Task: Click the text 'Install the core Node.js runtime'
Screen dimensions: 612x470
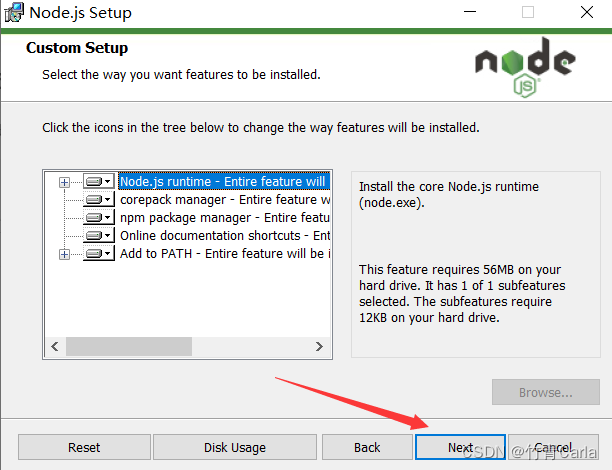Action: pos(449,187)
